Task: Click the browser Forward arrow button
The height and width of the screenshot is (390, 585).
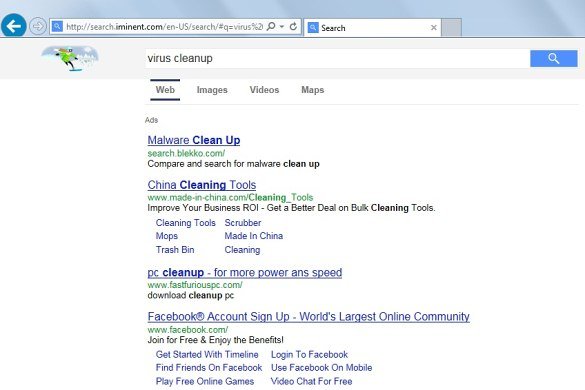Action: (x=38, y=26)
